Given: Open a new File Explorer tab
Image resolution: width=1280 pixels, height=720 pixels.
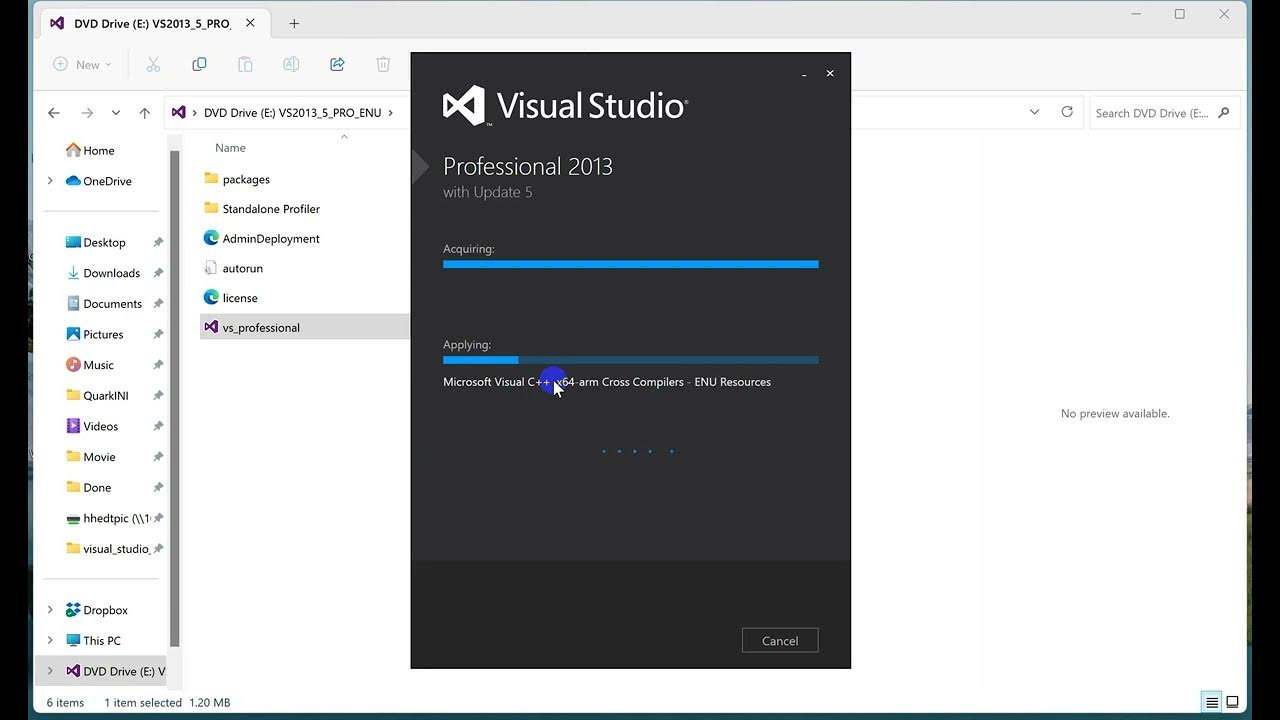Looking at the screenshot, I should tap(294, 23).
